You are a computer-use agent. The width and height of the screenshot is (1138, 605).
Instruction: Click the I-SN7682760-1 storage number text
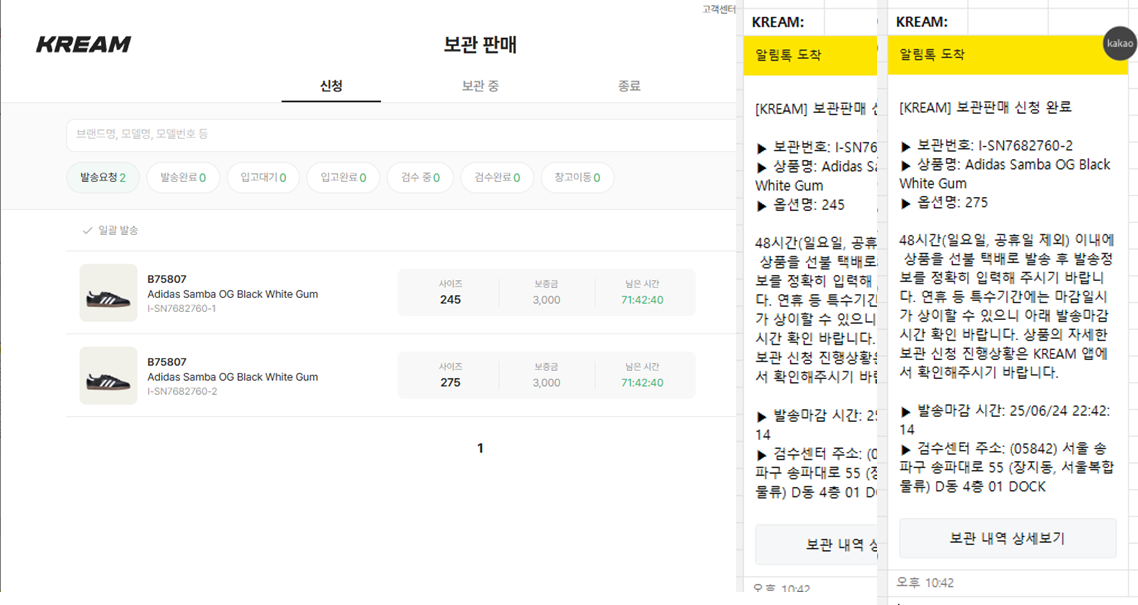[181, 309]
